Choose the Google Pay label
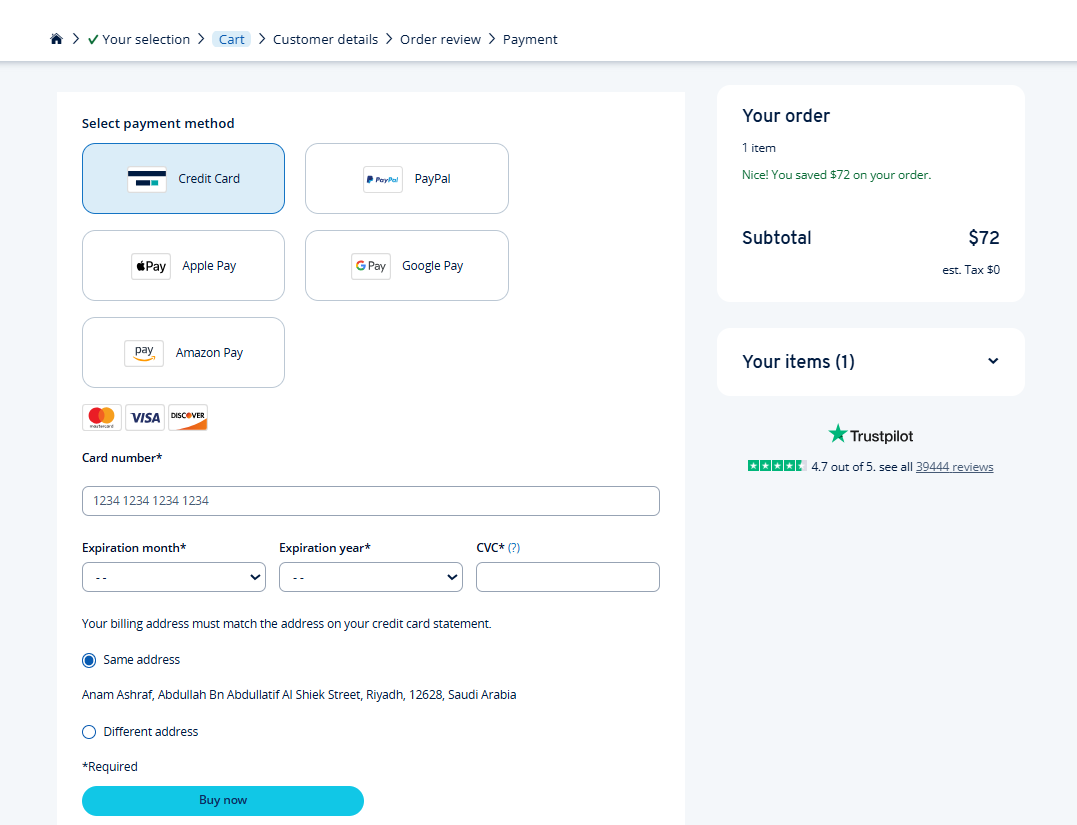 432,266
